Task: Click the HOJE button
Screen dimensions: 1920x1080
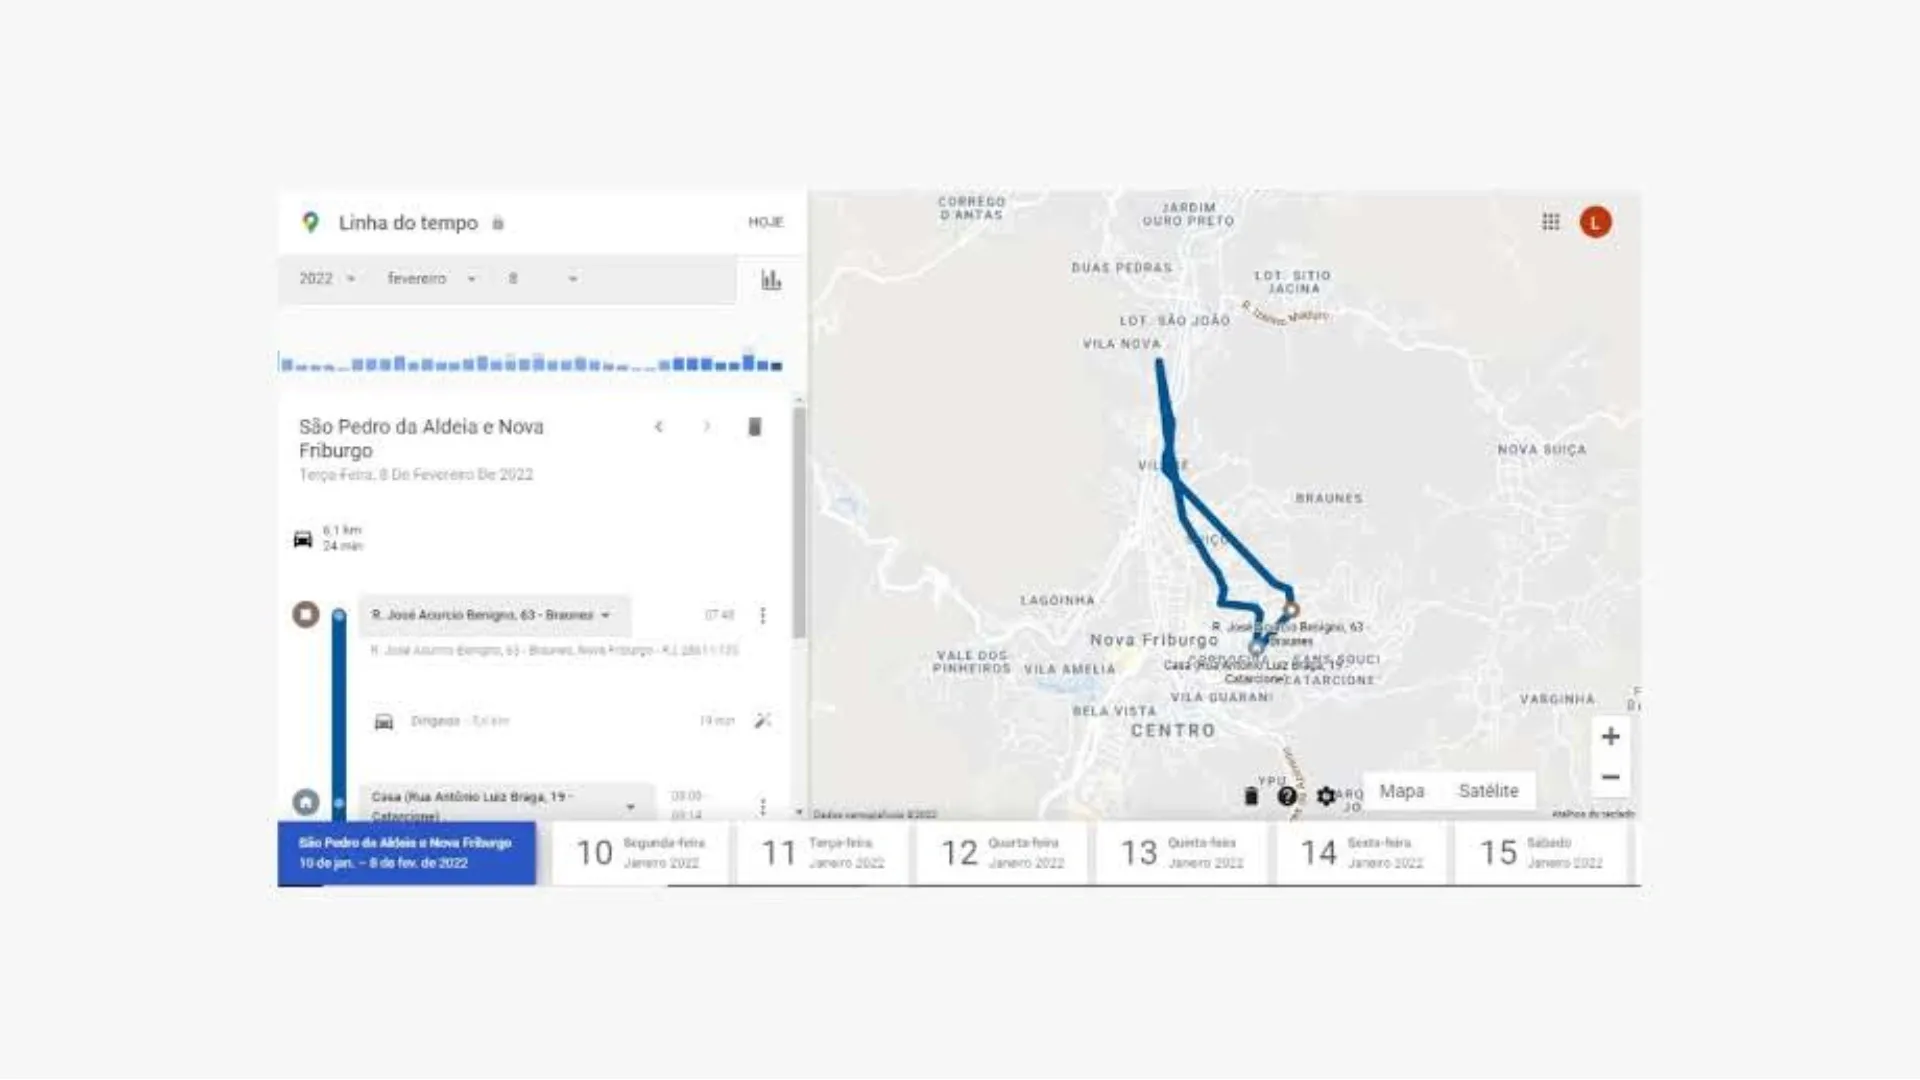Action: tap(766, 222)
